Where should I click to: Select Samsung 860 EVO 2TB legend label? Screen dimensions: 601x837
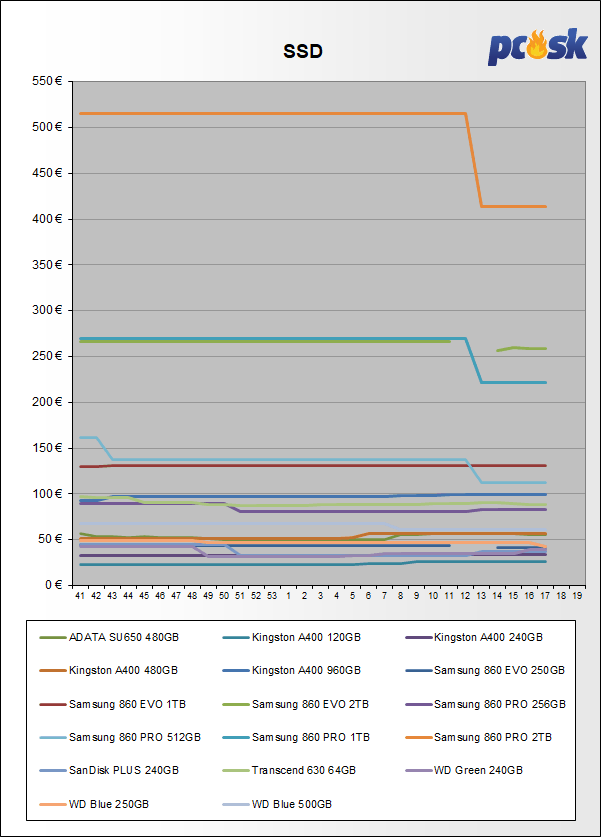pos(311,705)
